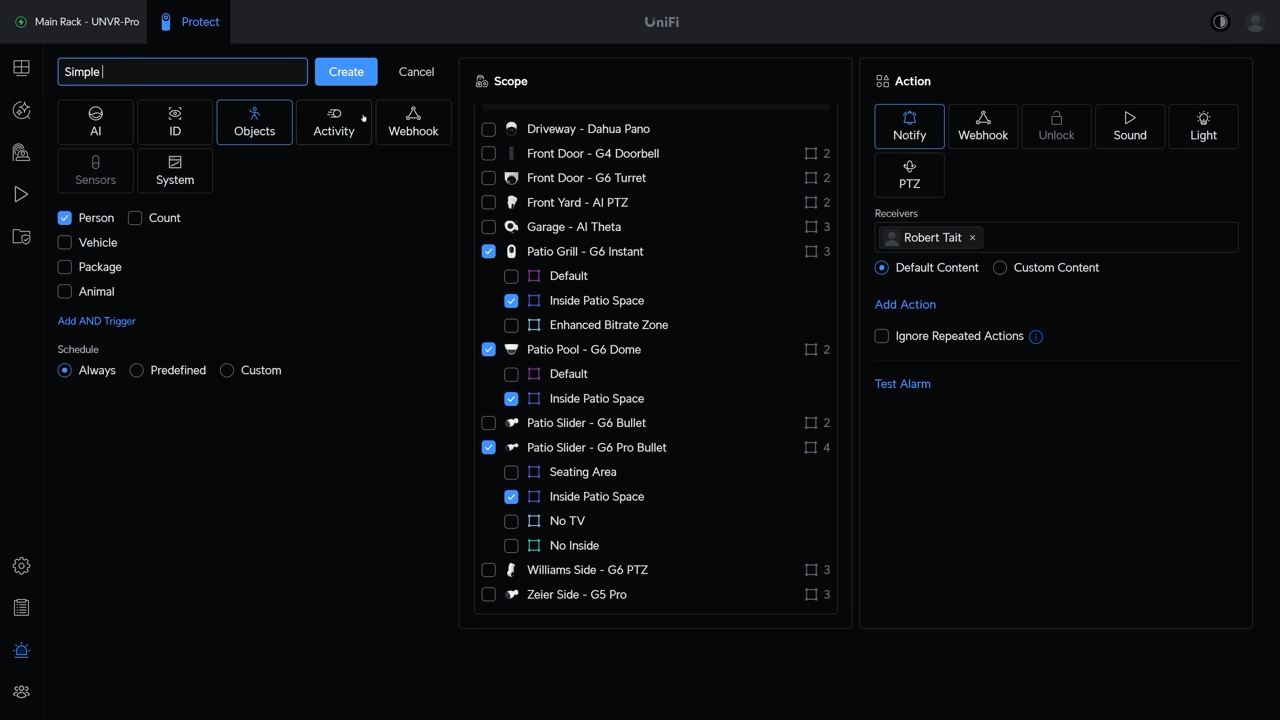Choose the Sound action
This screenshot has height=720, width=1280.
(x=1130, y=126)
